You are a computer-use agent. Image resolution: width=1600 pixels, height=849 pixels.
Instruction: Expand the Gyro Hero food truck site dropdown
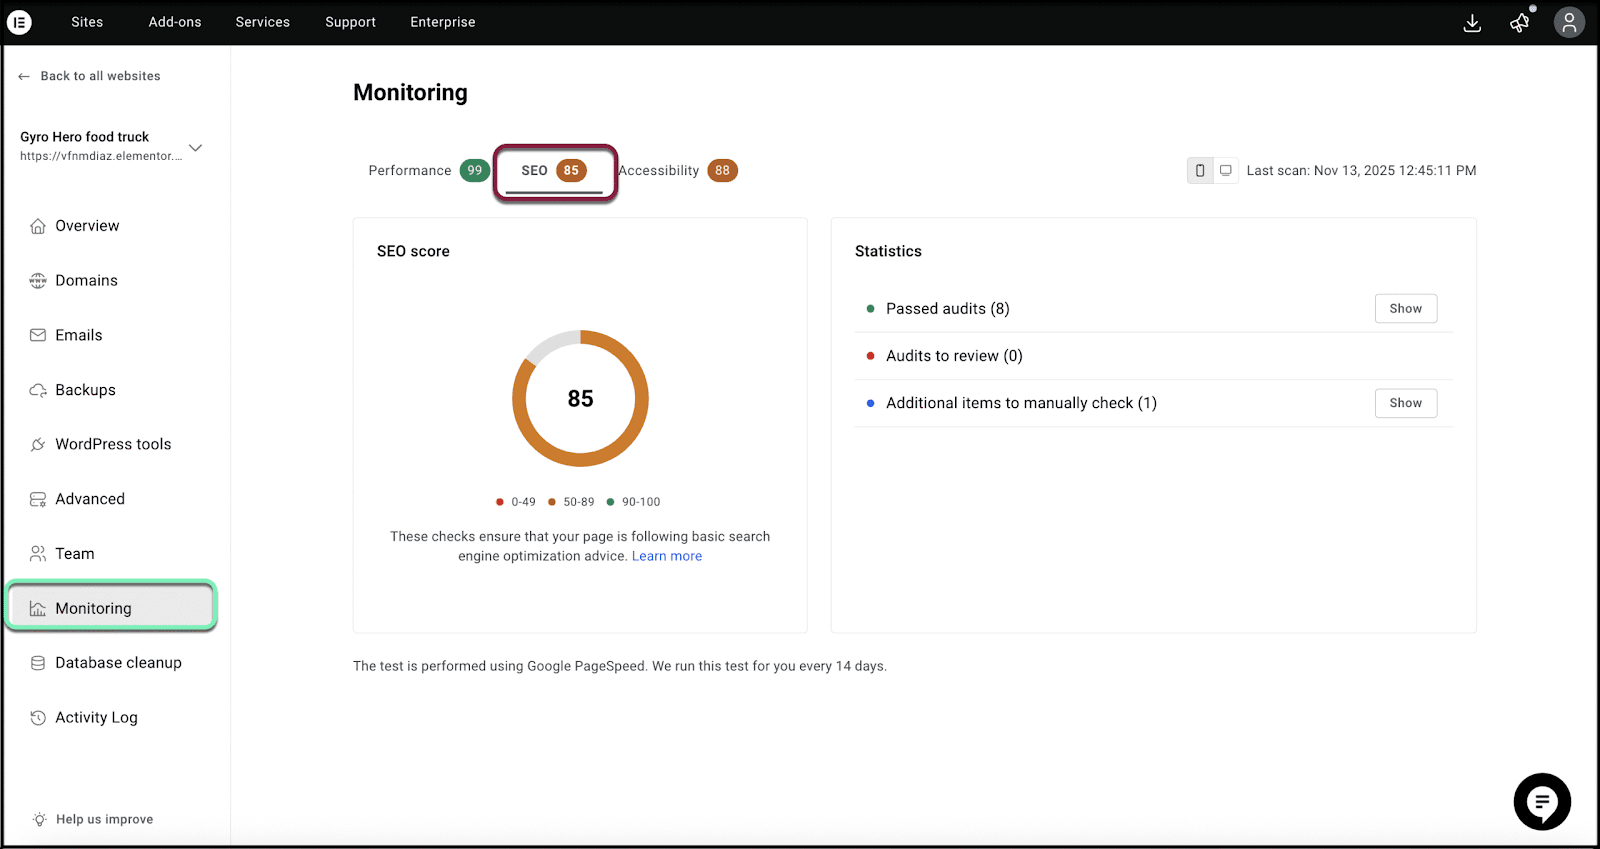196,146
